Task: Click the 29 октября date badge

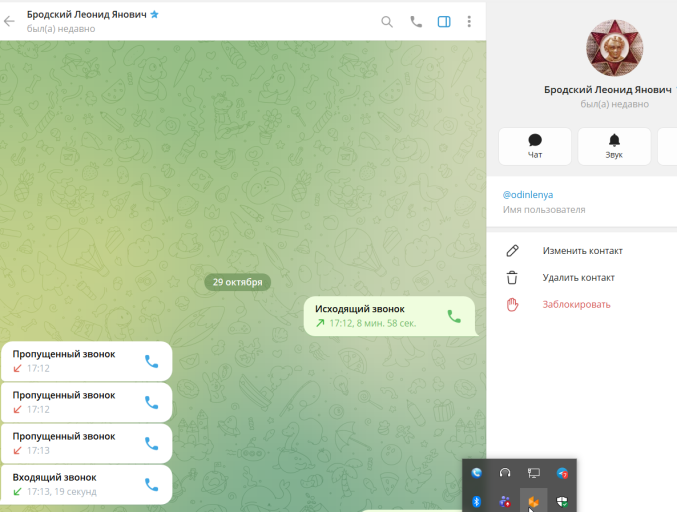Action: coord(237,282)
